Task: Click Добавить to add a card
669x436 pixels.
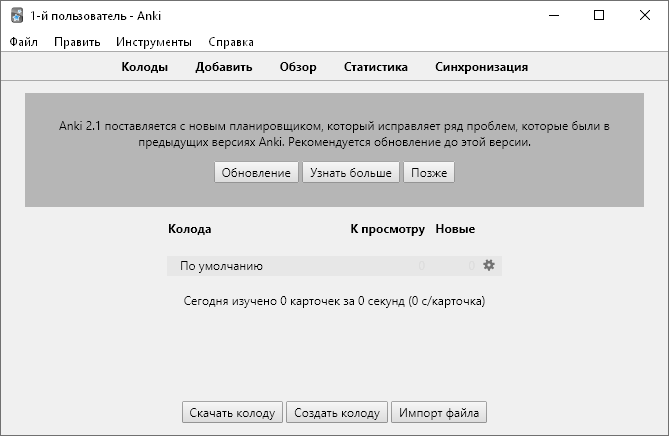Action: (224, 67)
